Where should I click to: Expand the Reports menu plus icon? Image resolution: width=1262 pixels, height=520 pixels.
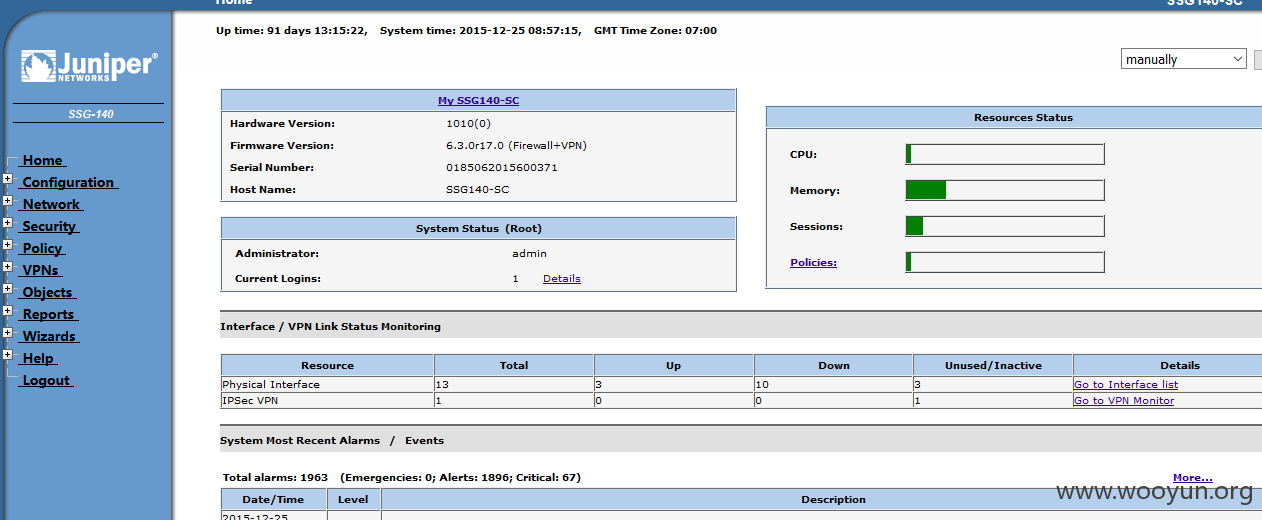tap(8, 312)
